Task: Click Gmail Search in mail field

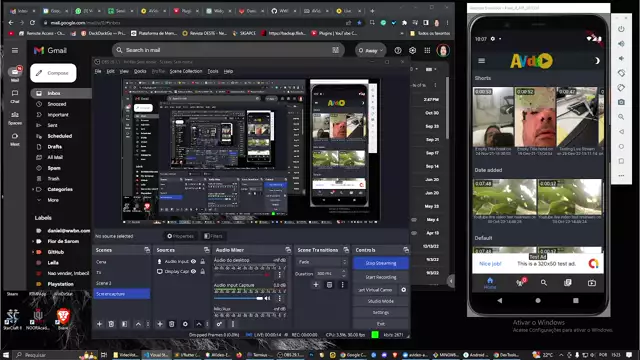Action: [x=229, y=50]
